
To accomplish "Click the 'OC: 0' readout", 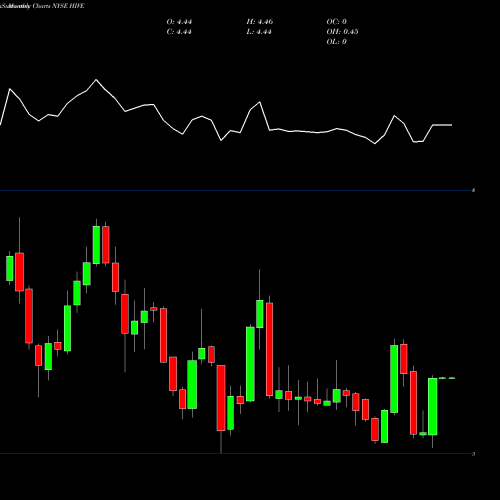I will coord(336,22).
